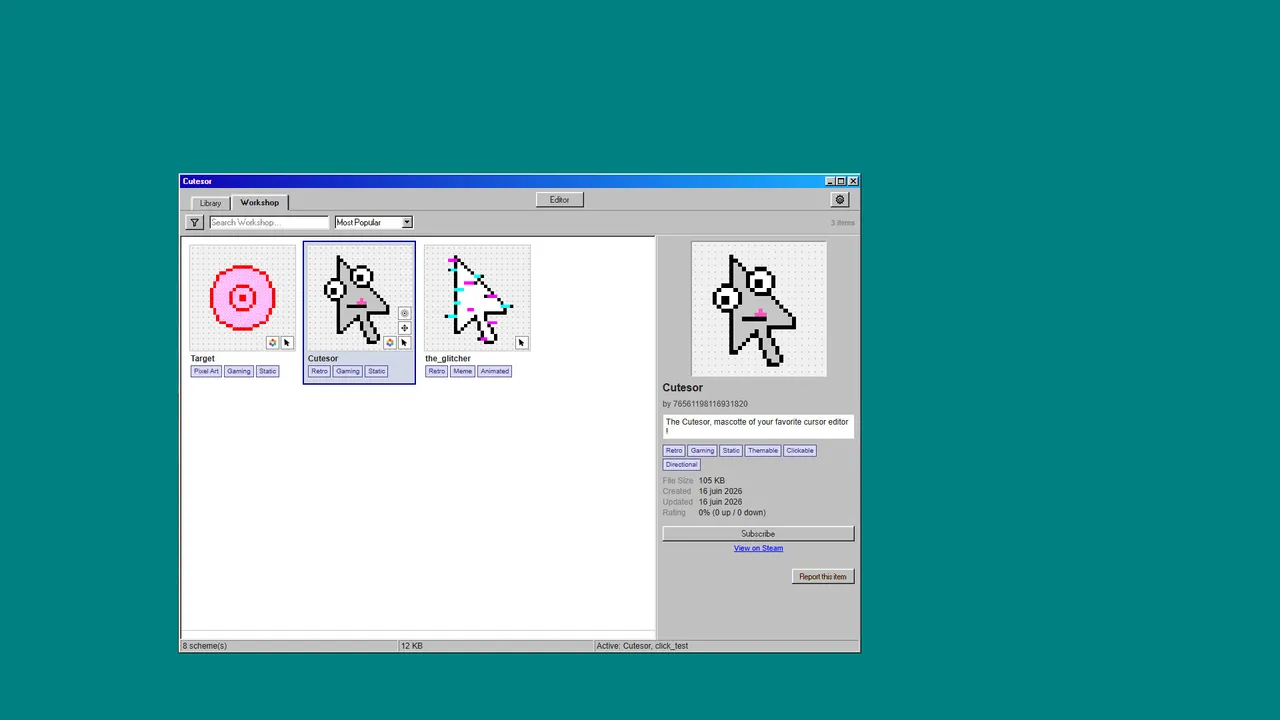Click the '105 KB' file size value
1280x720 pixels.
[x=712, y=481]
